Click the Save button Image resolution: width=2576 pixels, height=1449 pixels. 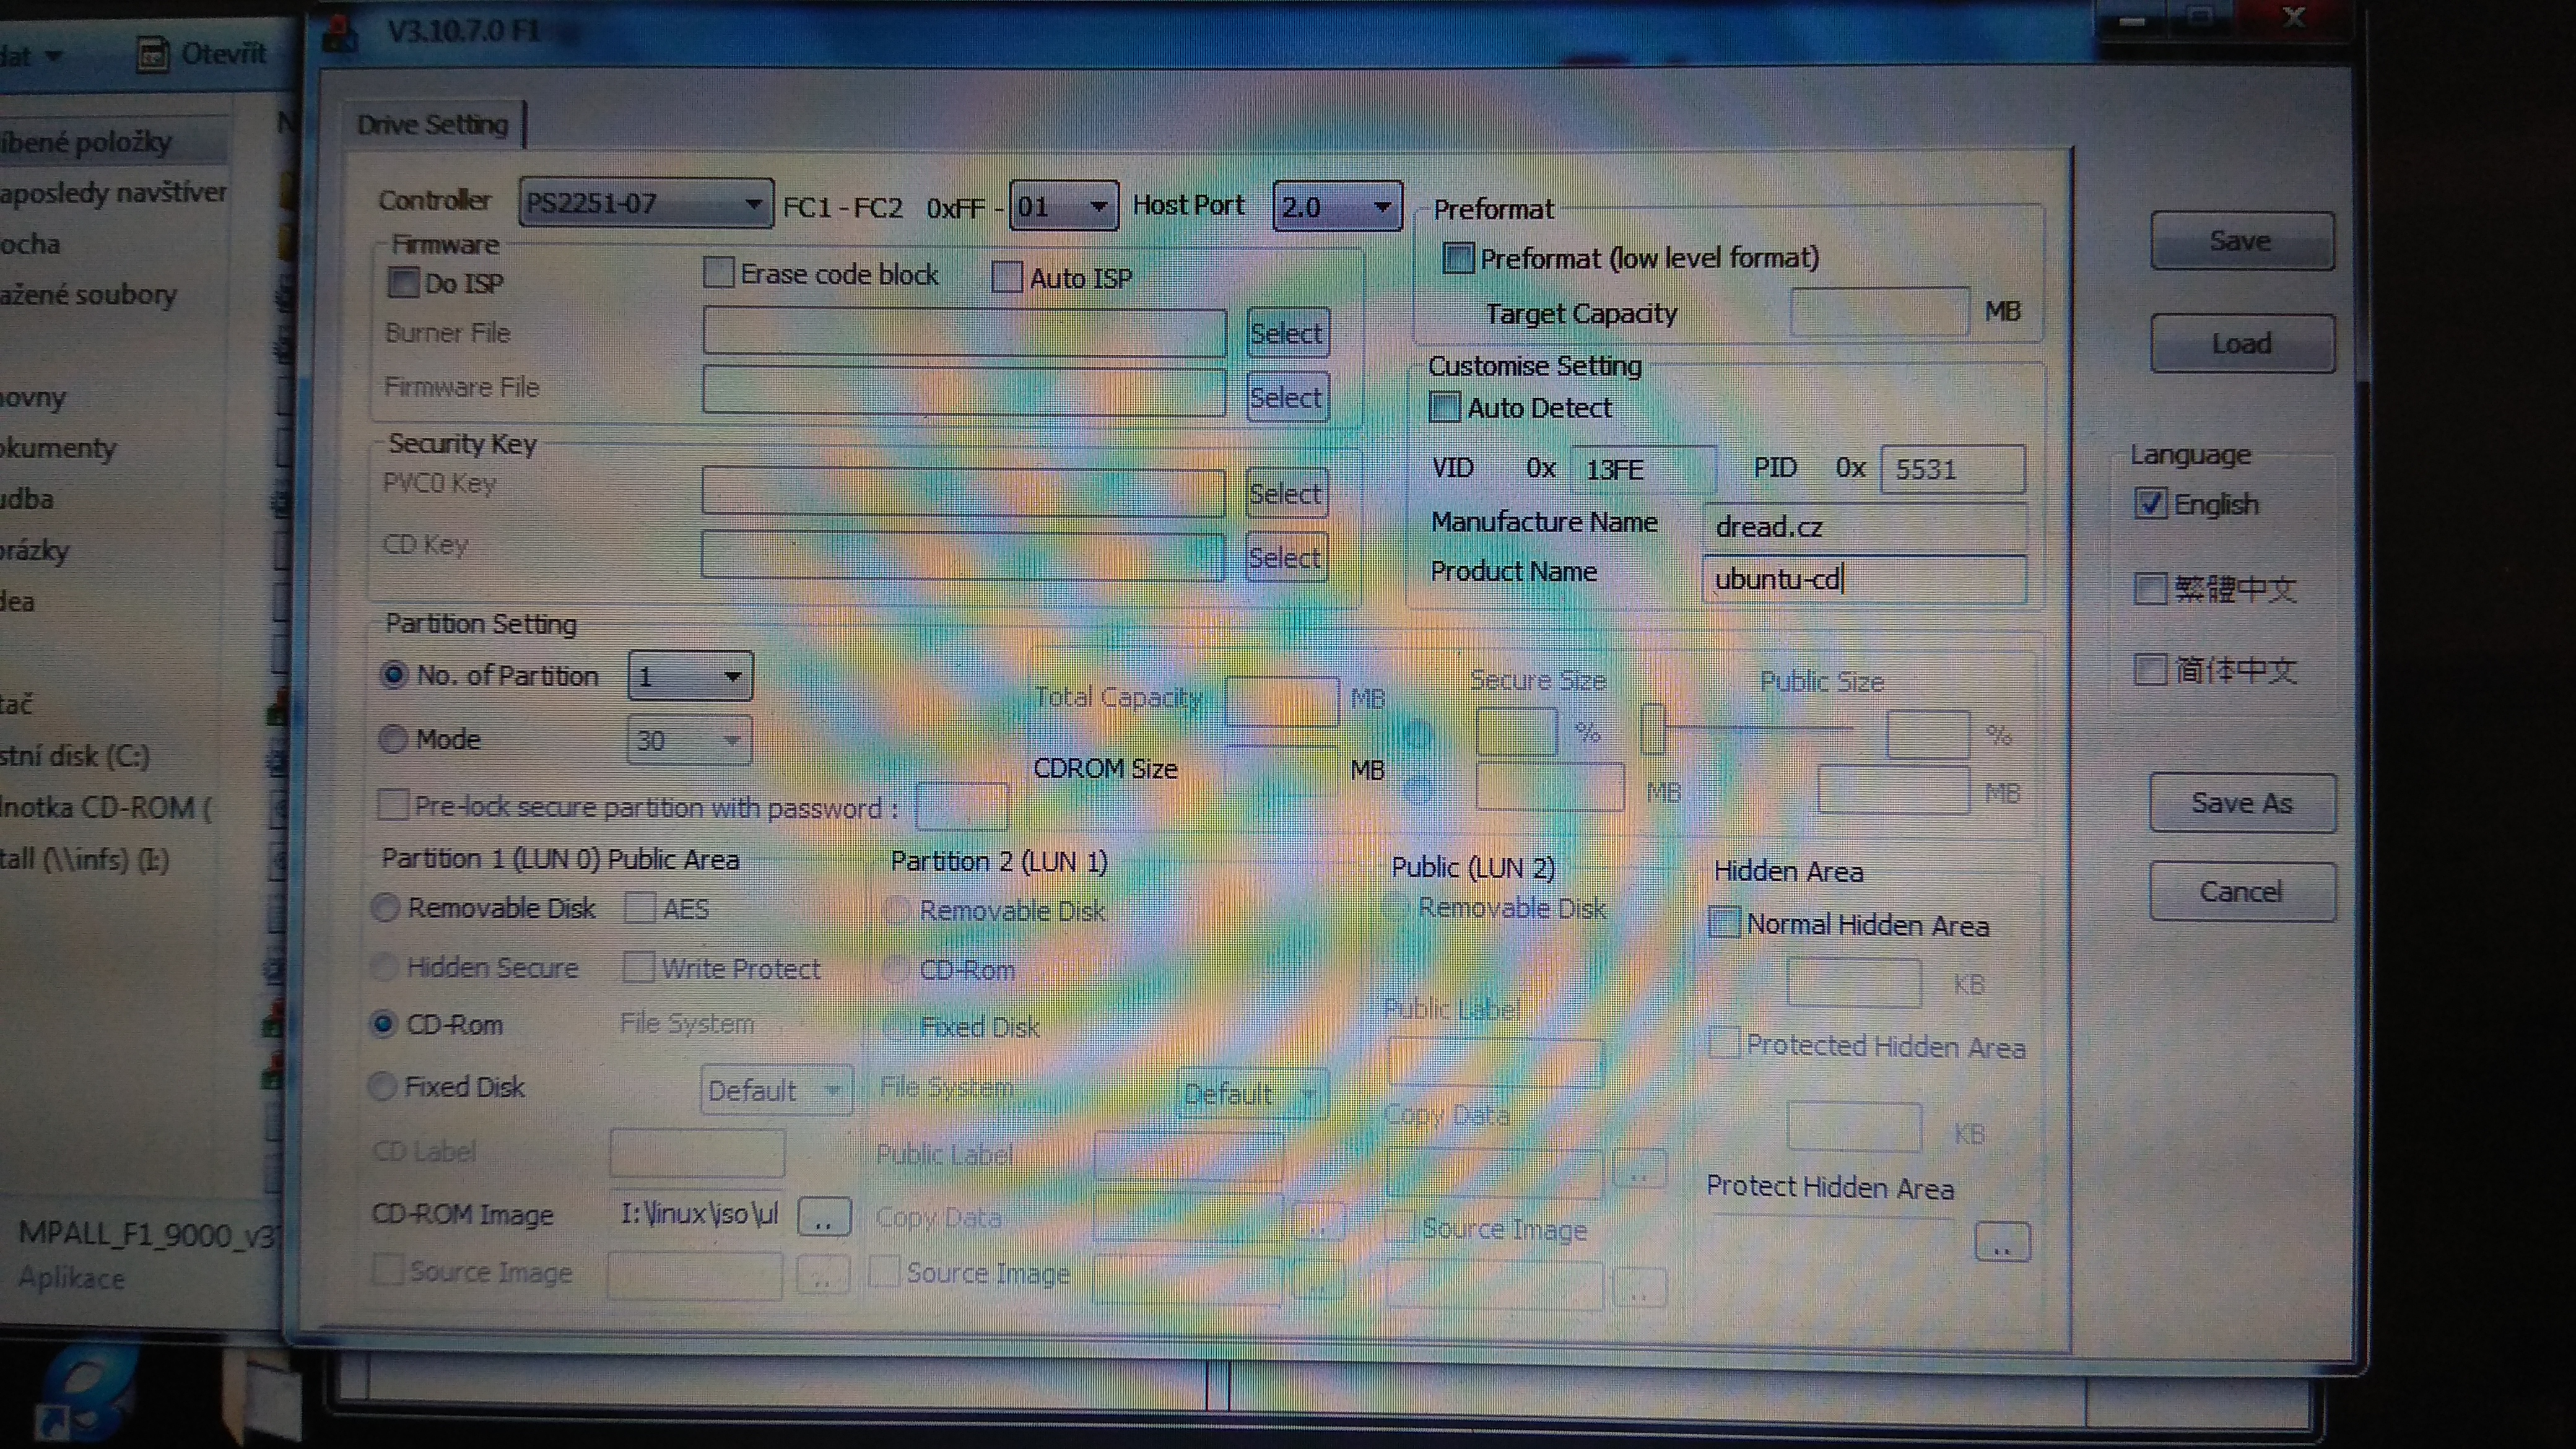2242,241
